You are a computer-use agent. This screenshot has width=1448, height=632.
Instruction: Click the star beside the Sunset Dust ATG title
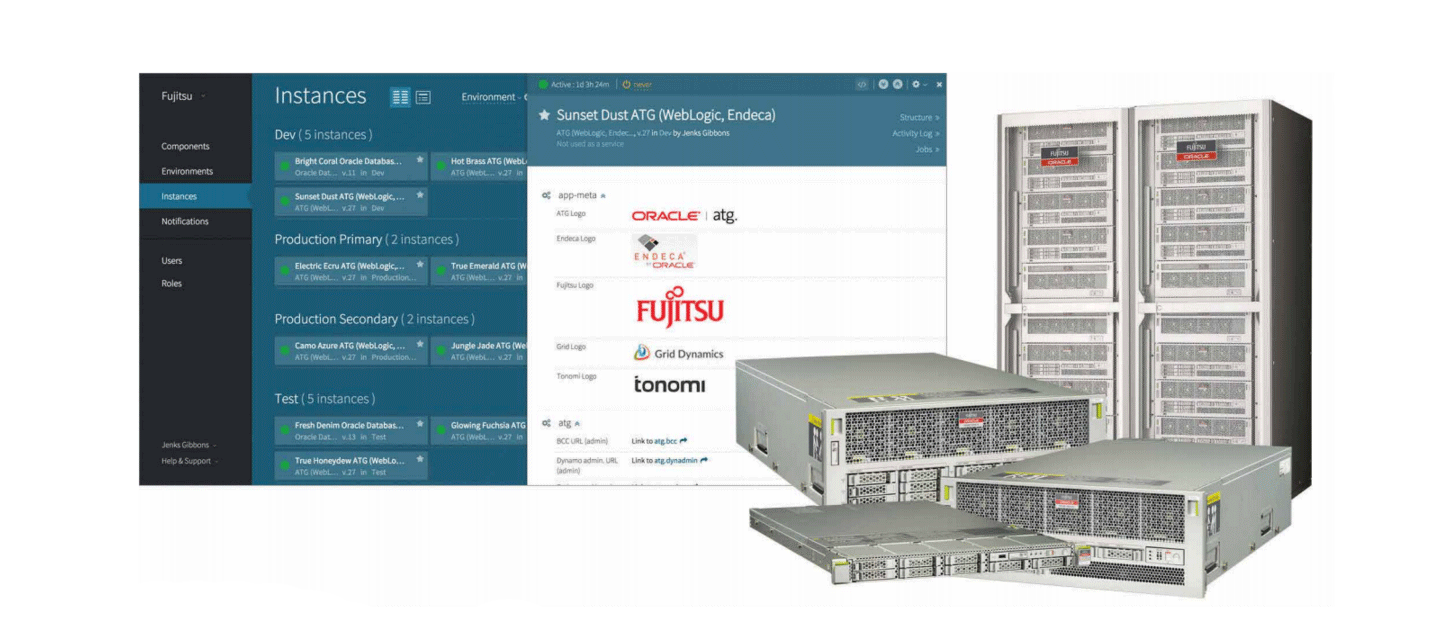pos(545,115)
